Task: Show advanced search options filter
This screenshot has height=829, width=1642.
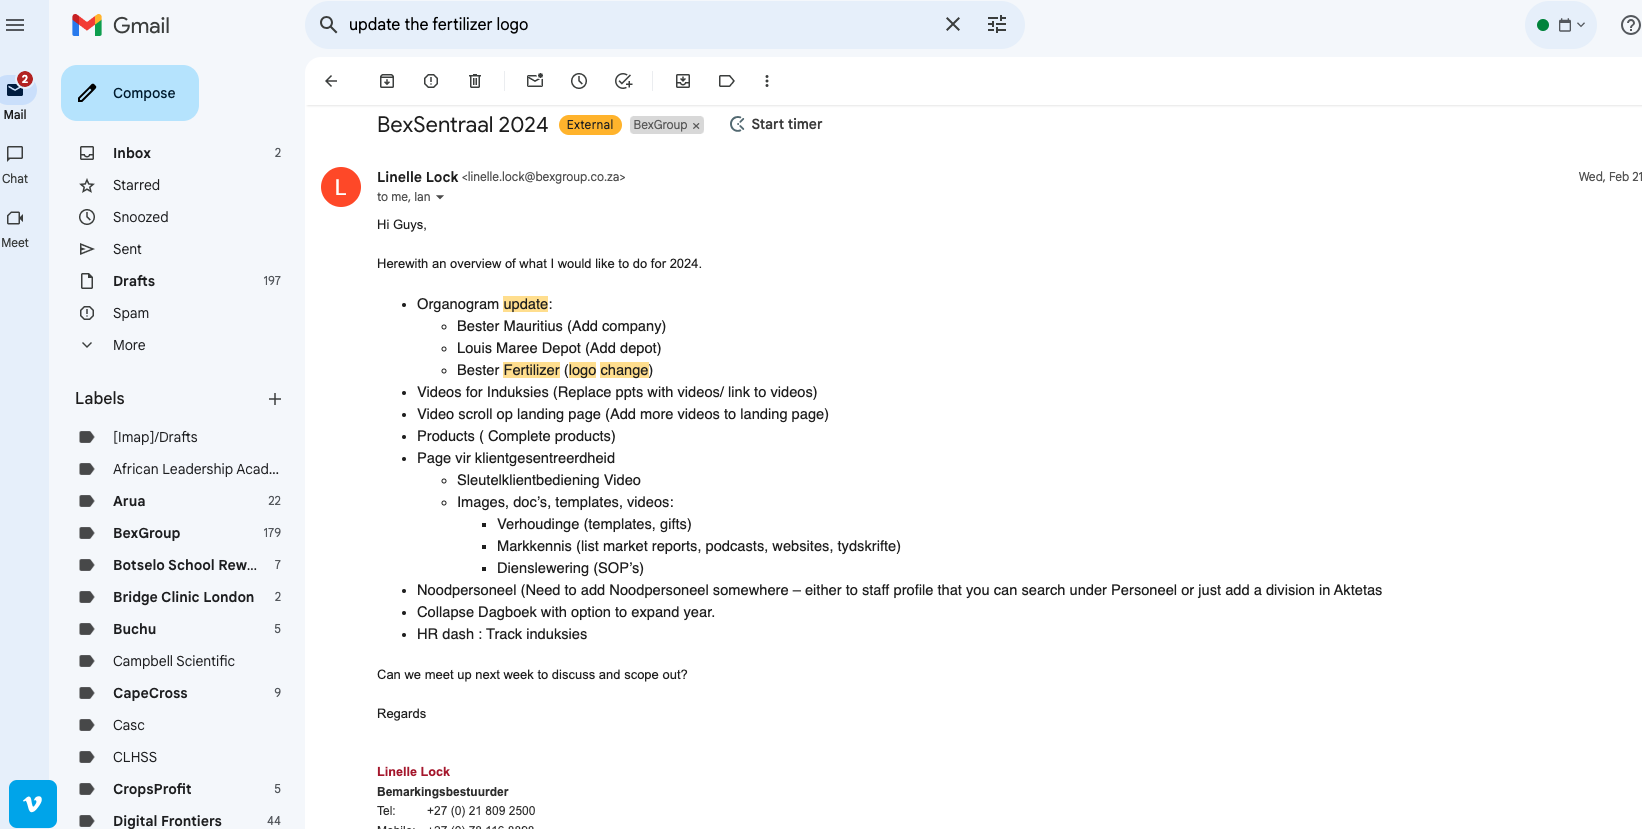Action: (x=997, y=25)
